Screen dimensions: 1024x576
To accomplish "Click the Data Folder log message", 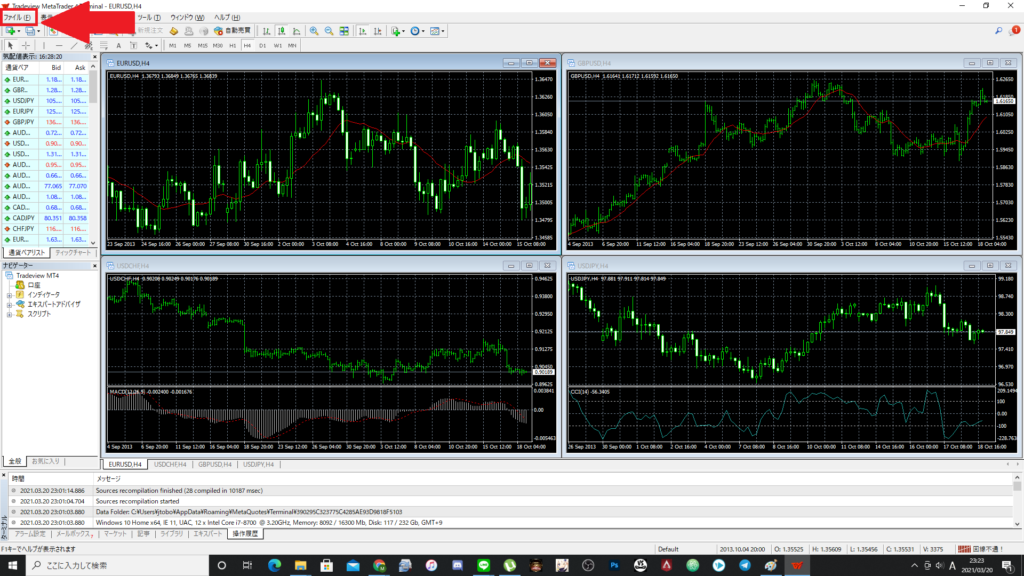I will coord(249,512).
